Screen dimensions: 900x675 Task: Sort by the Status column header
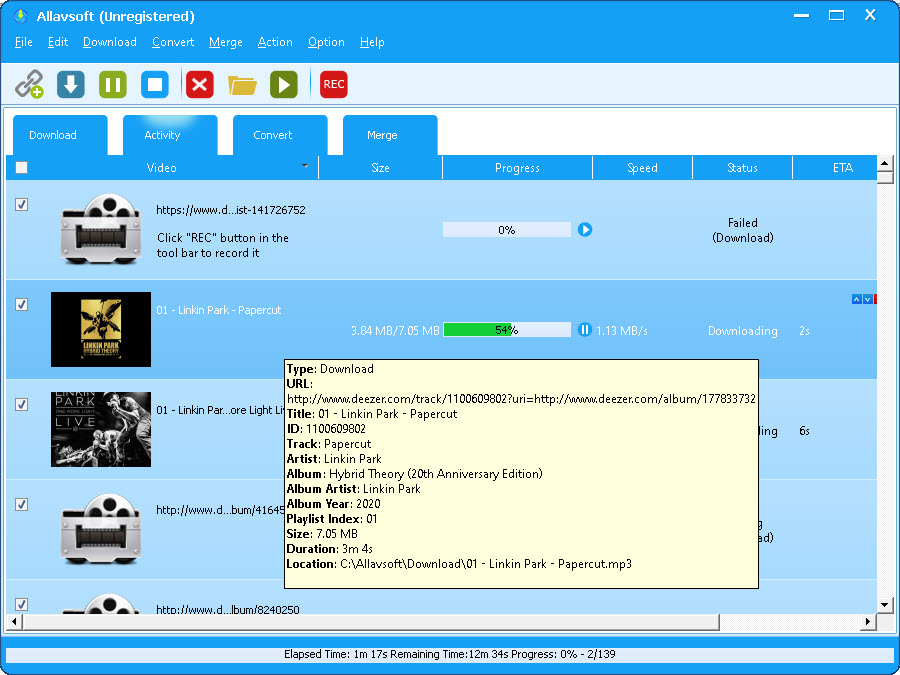(742, 168)
